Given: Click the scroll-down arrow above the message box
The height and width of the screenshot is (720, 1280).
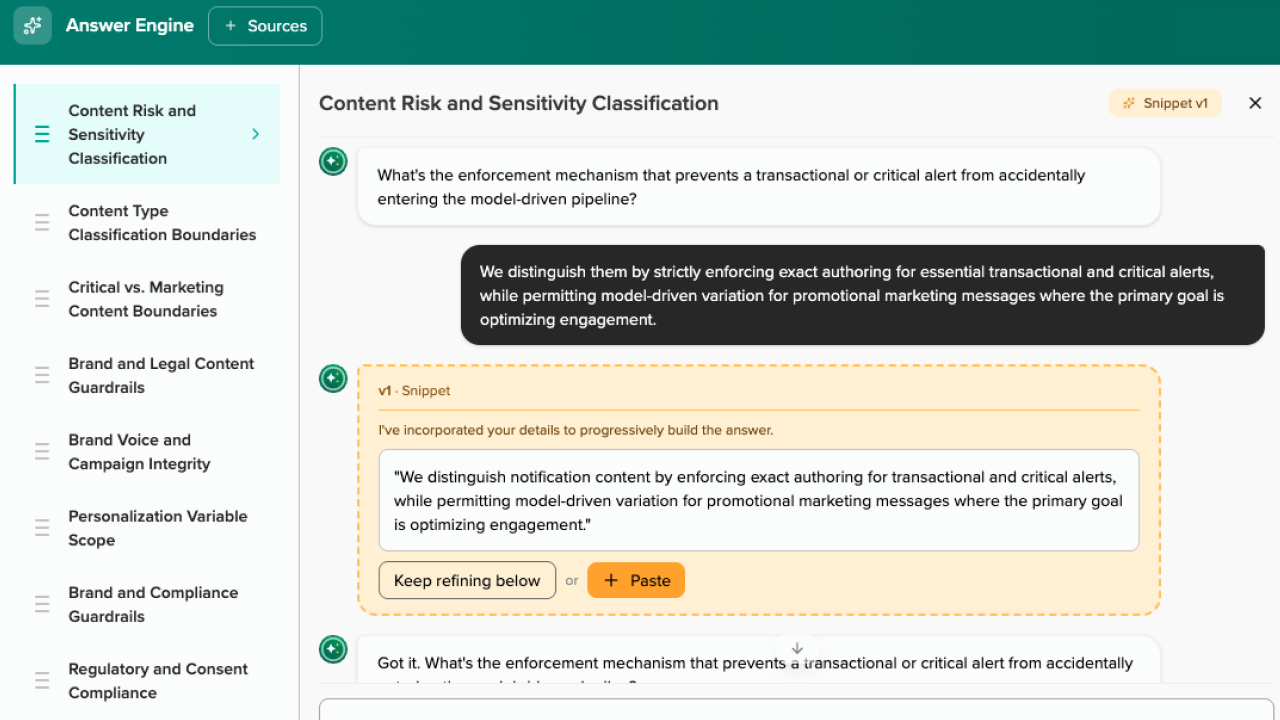Looking at the screenshot, I should point(797,649).
